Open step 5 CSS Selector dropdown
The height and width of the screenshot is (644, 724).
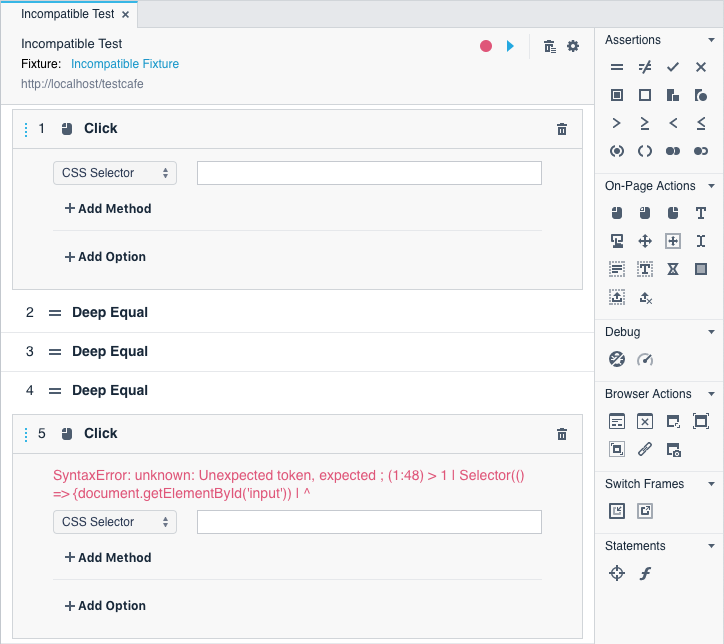[115, 522]
